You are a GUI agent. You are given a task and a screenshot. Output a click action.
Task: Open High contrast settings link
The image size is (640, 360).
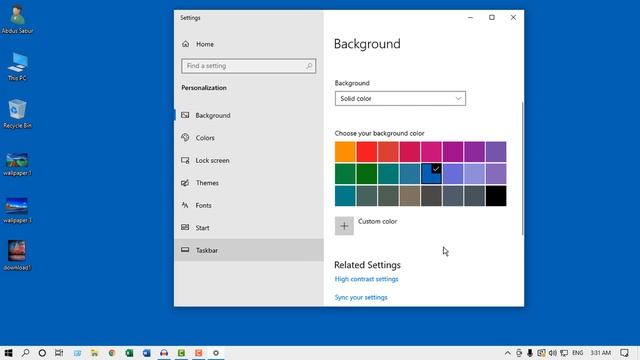click(x=366, y=279)
